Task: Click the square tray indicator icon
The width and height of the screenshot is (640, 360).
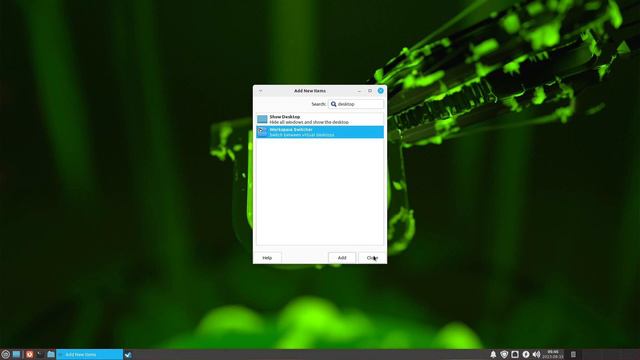Action: pyautogui.click(x=515, y=354)
